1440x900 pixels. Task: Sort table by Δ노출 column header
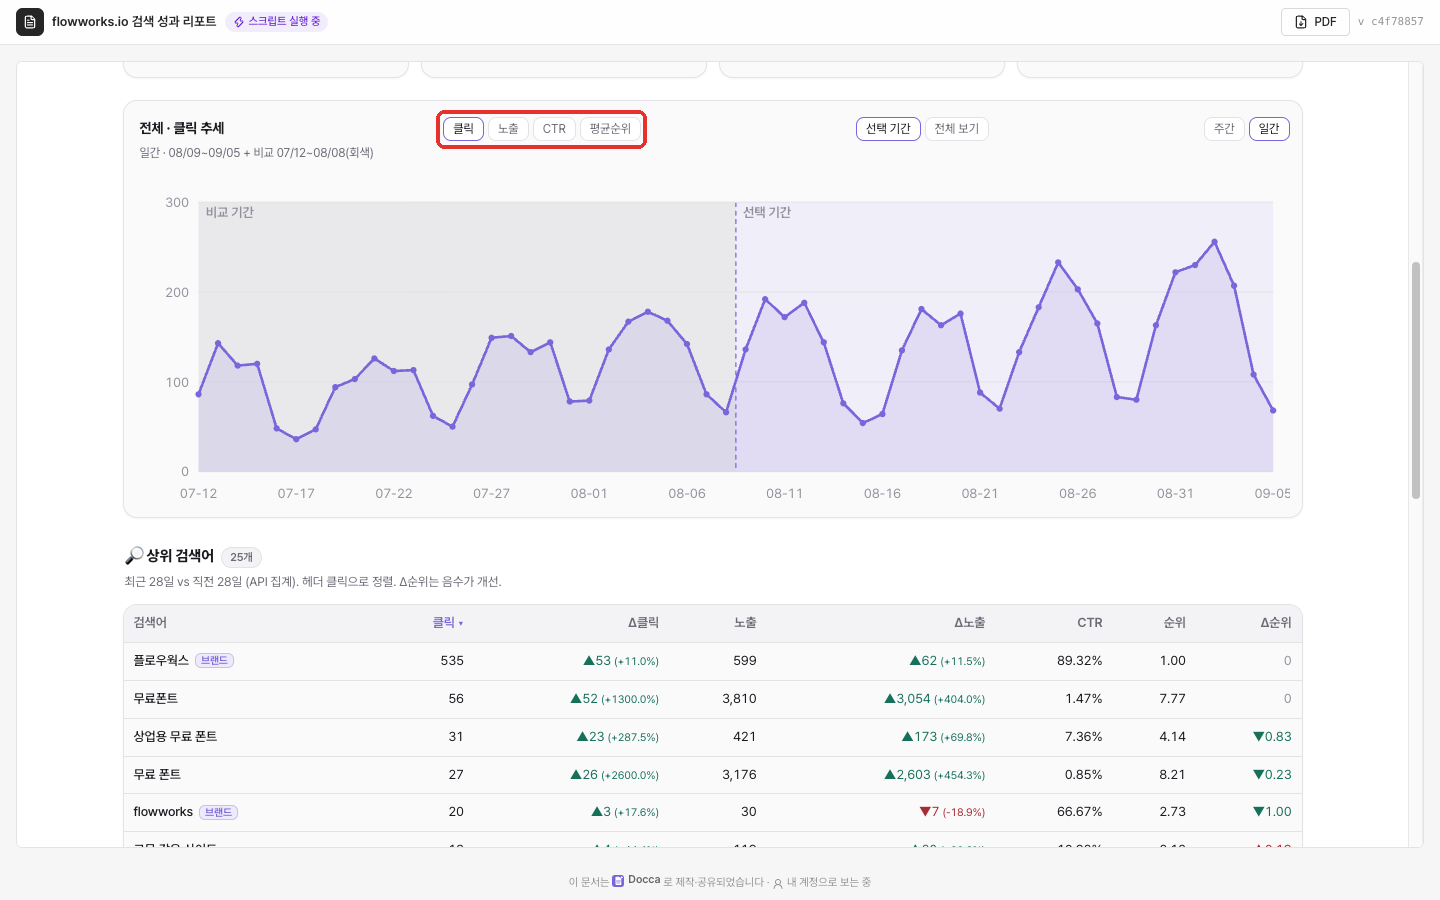pos(969,623)
